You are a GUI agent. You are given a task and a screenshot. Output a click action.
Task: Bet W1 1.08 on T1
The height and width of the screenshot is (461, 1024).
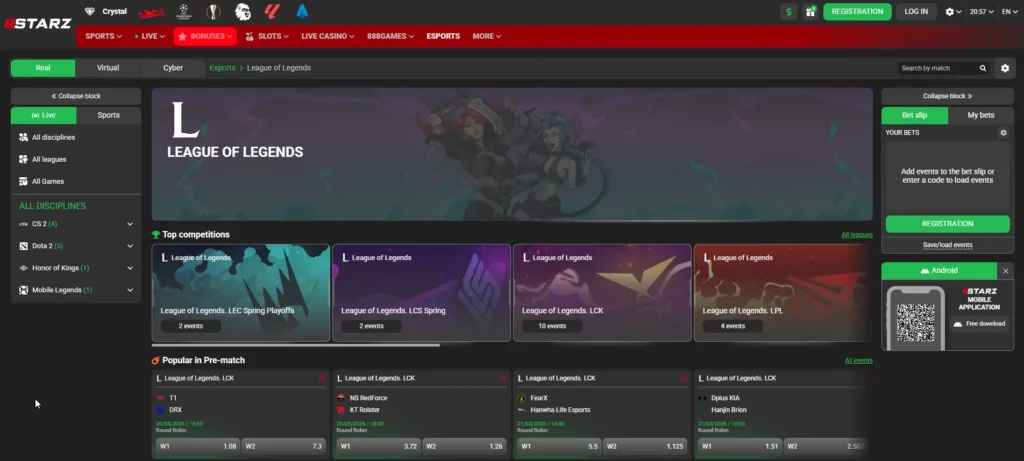[x=197, y=447]
